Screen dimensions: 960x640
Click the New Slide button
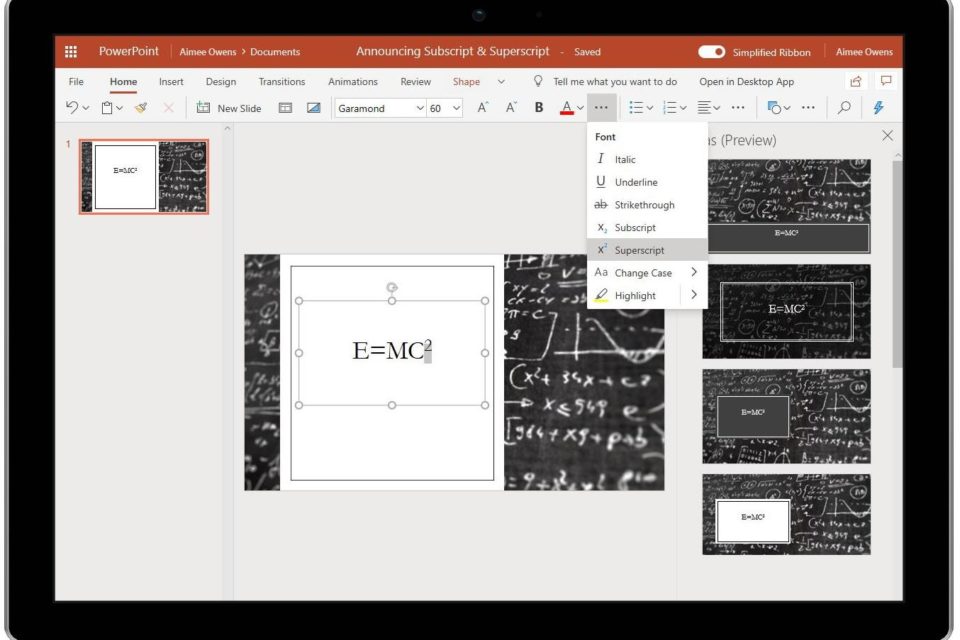click(x=228, y=108)
